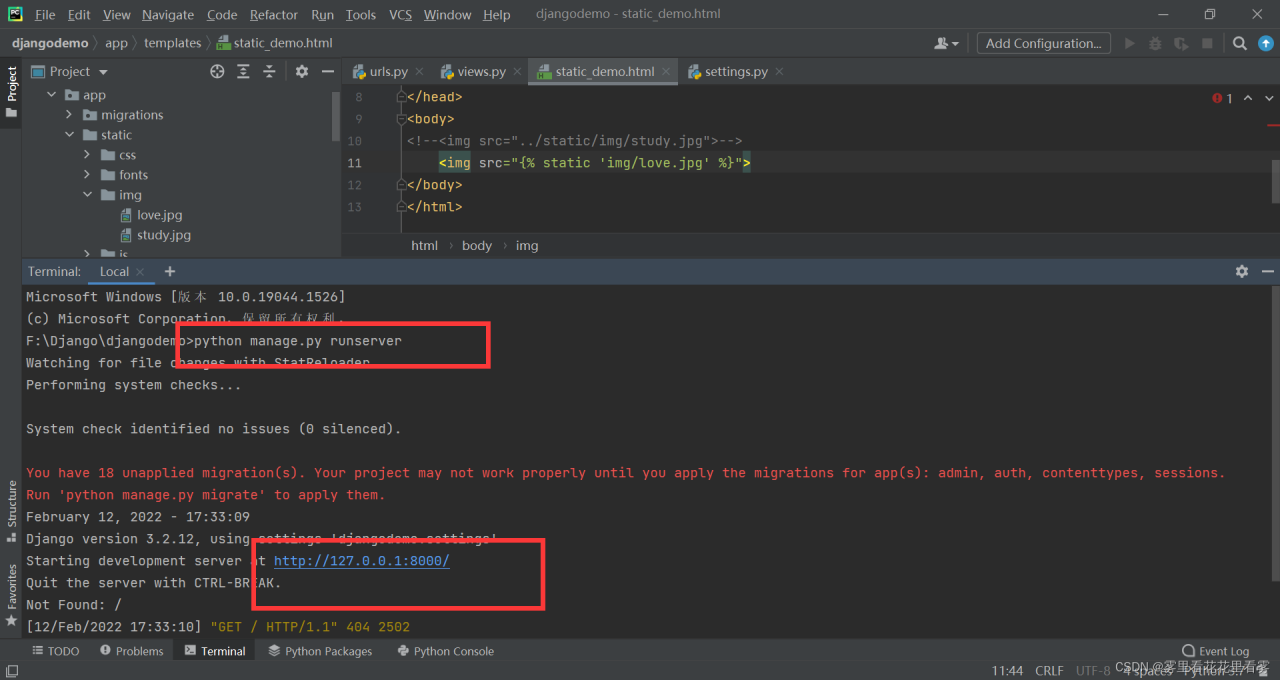Select love.jpg in the project tree
Screen dimensions: 1280x680
pyautogui.click(x=159, y=215)
